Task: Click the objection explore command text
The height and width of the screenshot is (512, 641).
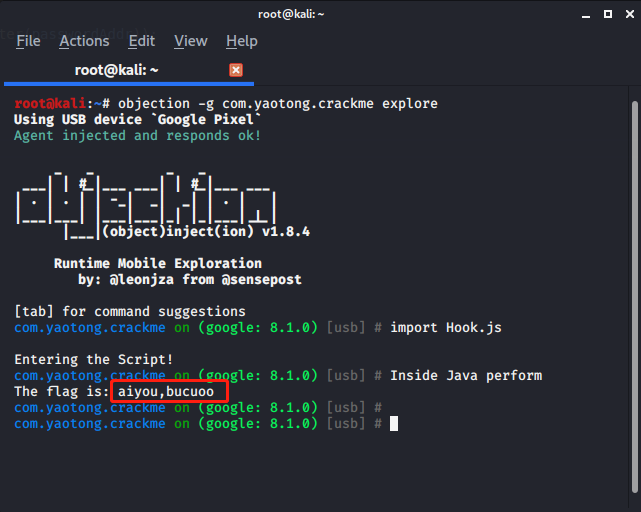Action: point(278,103)
